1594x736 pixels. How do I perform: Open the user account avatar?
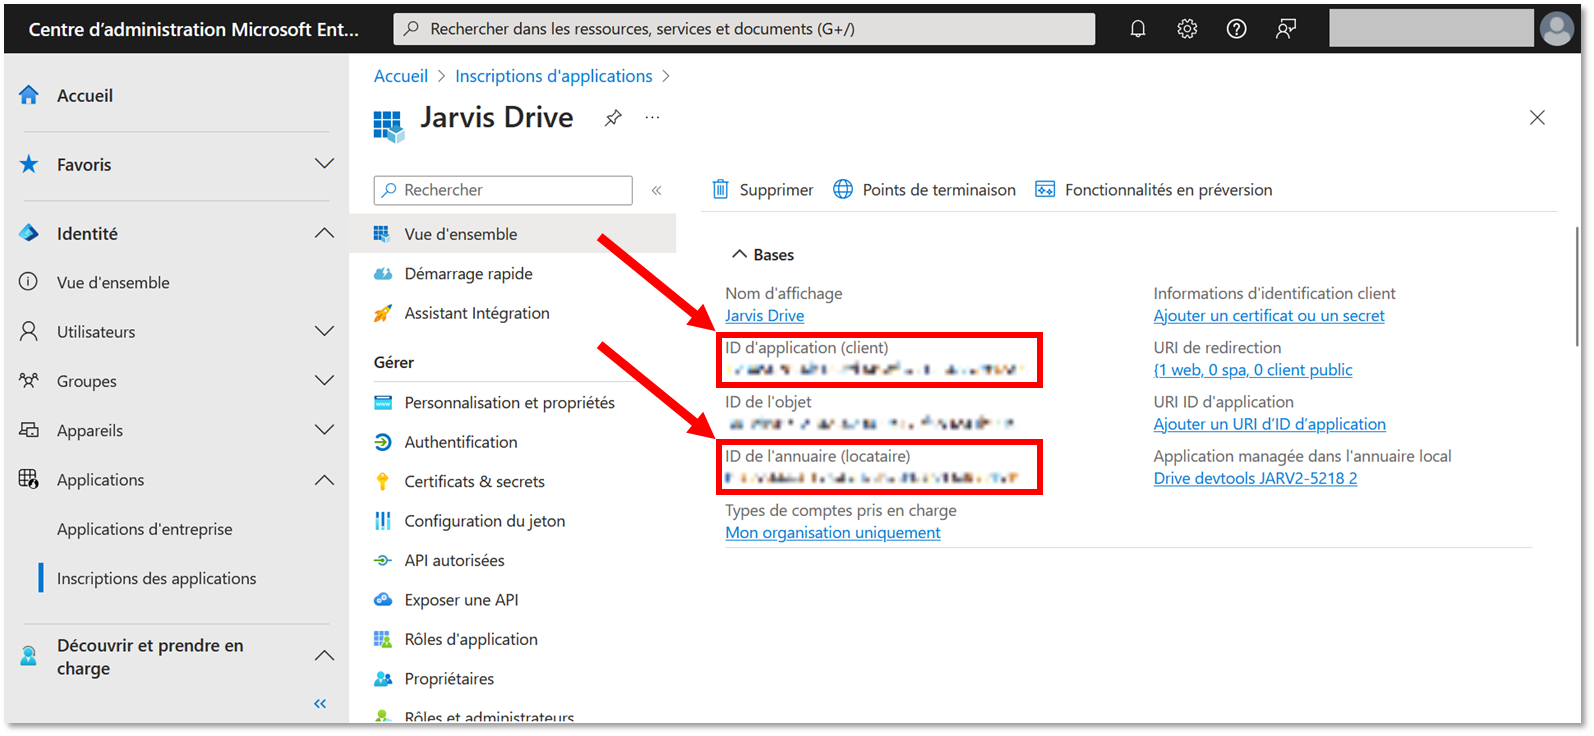click(1556, 28)
